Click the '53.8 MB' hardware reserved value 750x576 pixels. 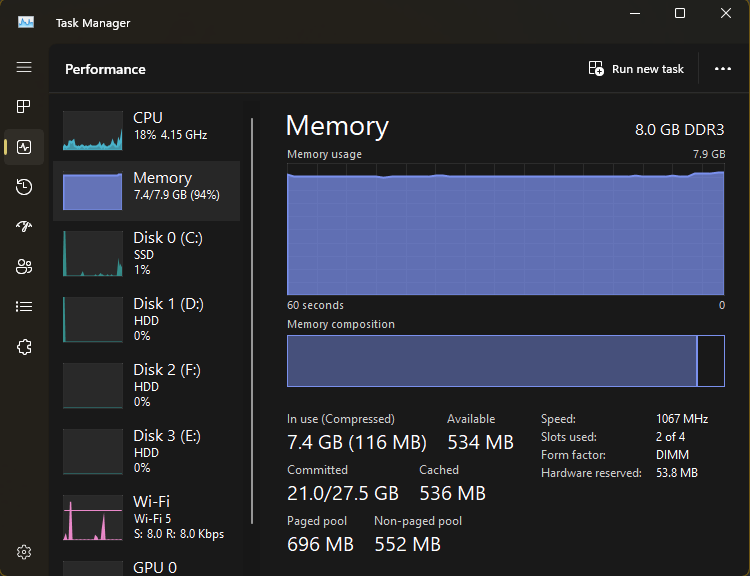[x=676, y=473]
